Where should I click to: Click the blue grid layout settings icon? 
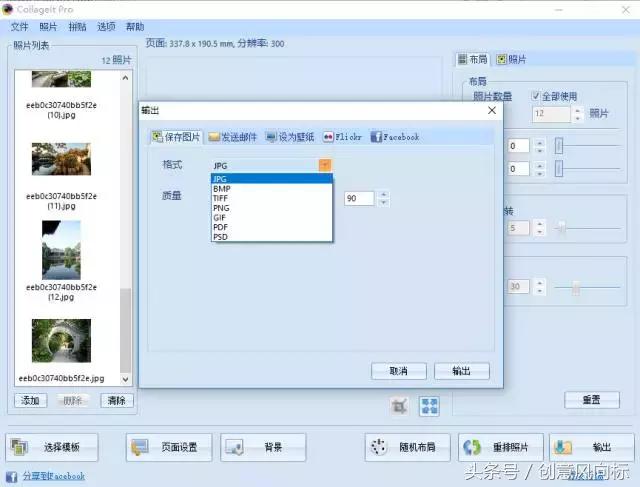pyautogui.click(x=429, y=406)
